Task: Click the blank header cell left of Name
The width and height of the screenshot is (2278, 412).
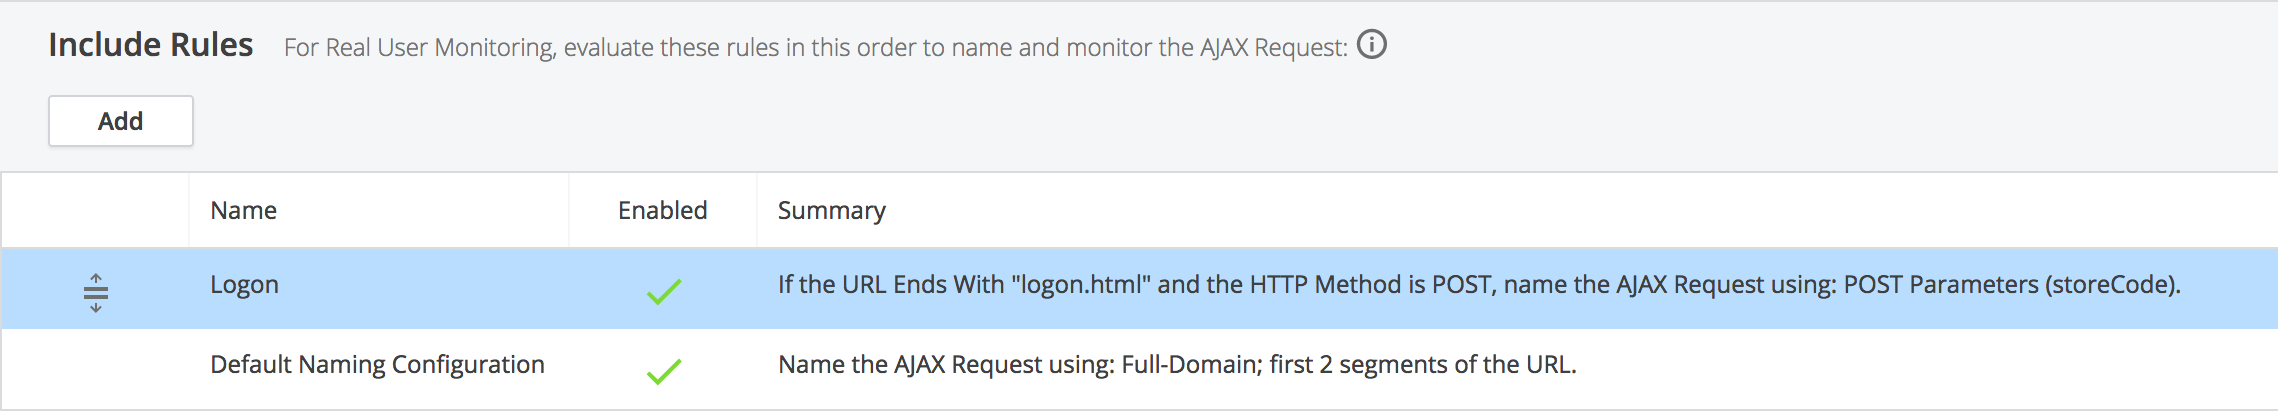Action: click(x=95, y=211)
